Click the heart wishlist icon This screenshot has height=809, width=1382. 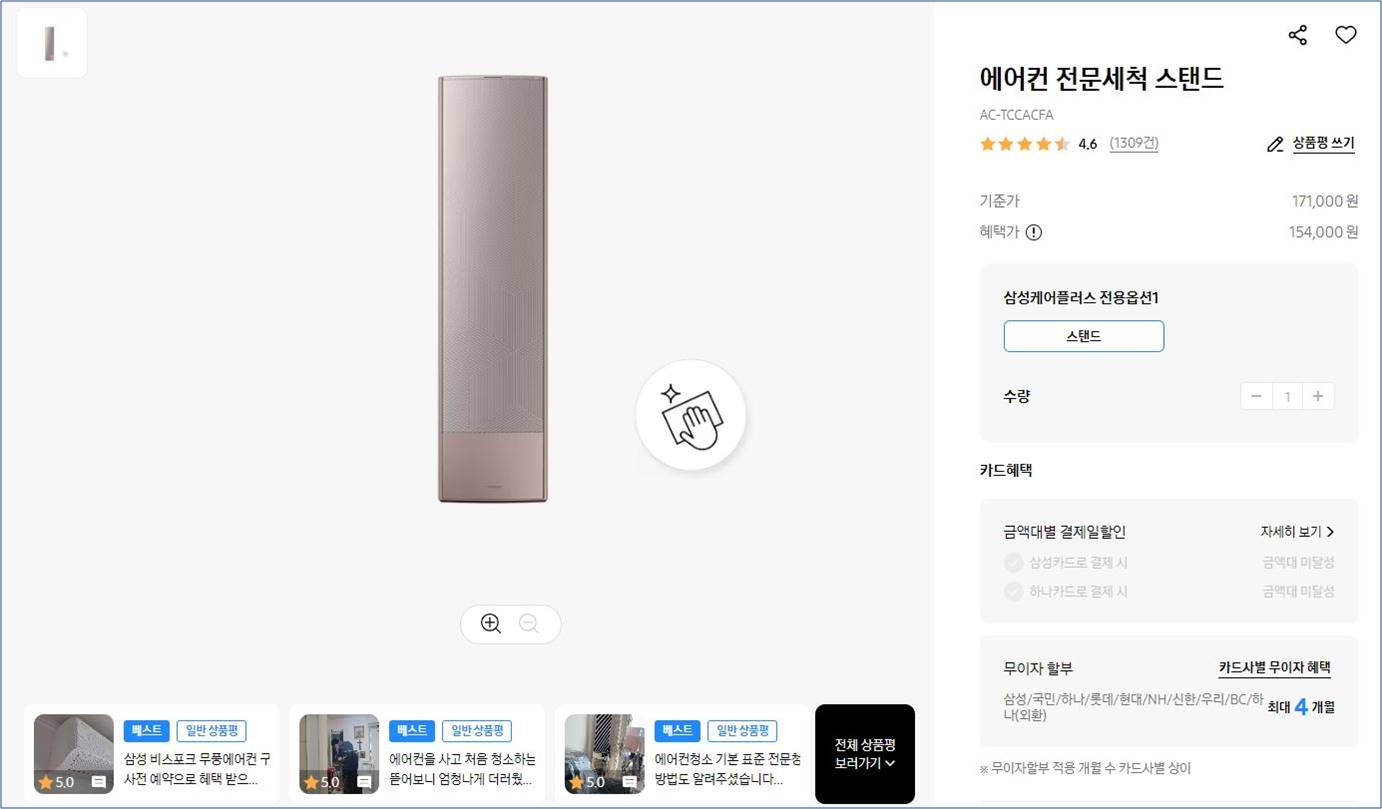coord(1346,35)
